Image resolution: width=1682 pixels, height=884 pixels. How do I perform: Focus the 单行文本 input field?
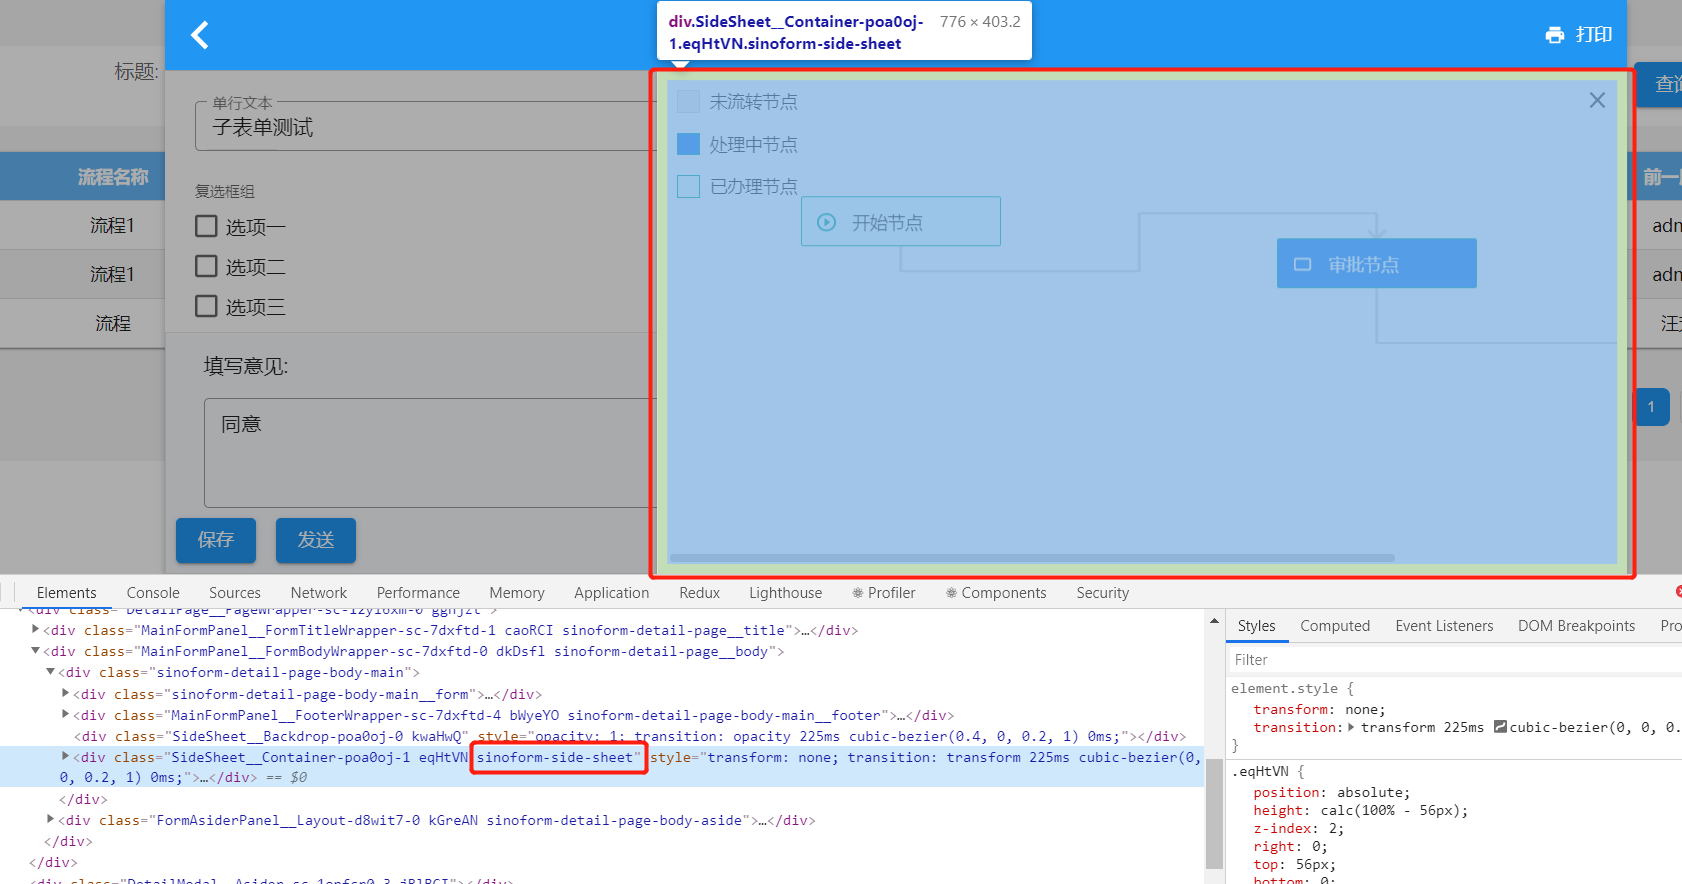pyautogui.click(x=425, y=126)
